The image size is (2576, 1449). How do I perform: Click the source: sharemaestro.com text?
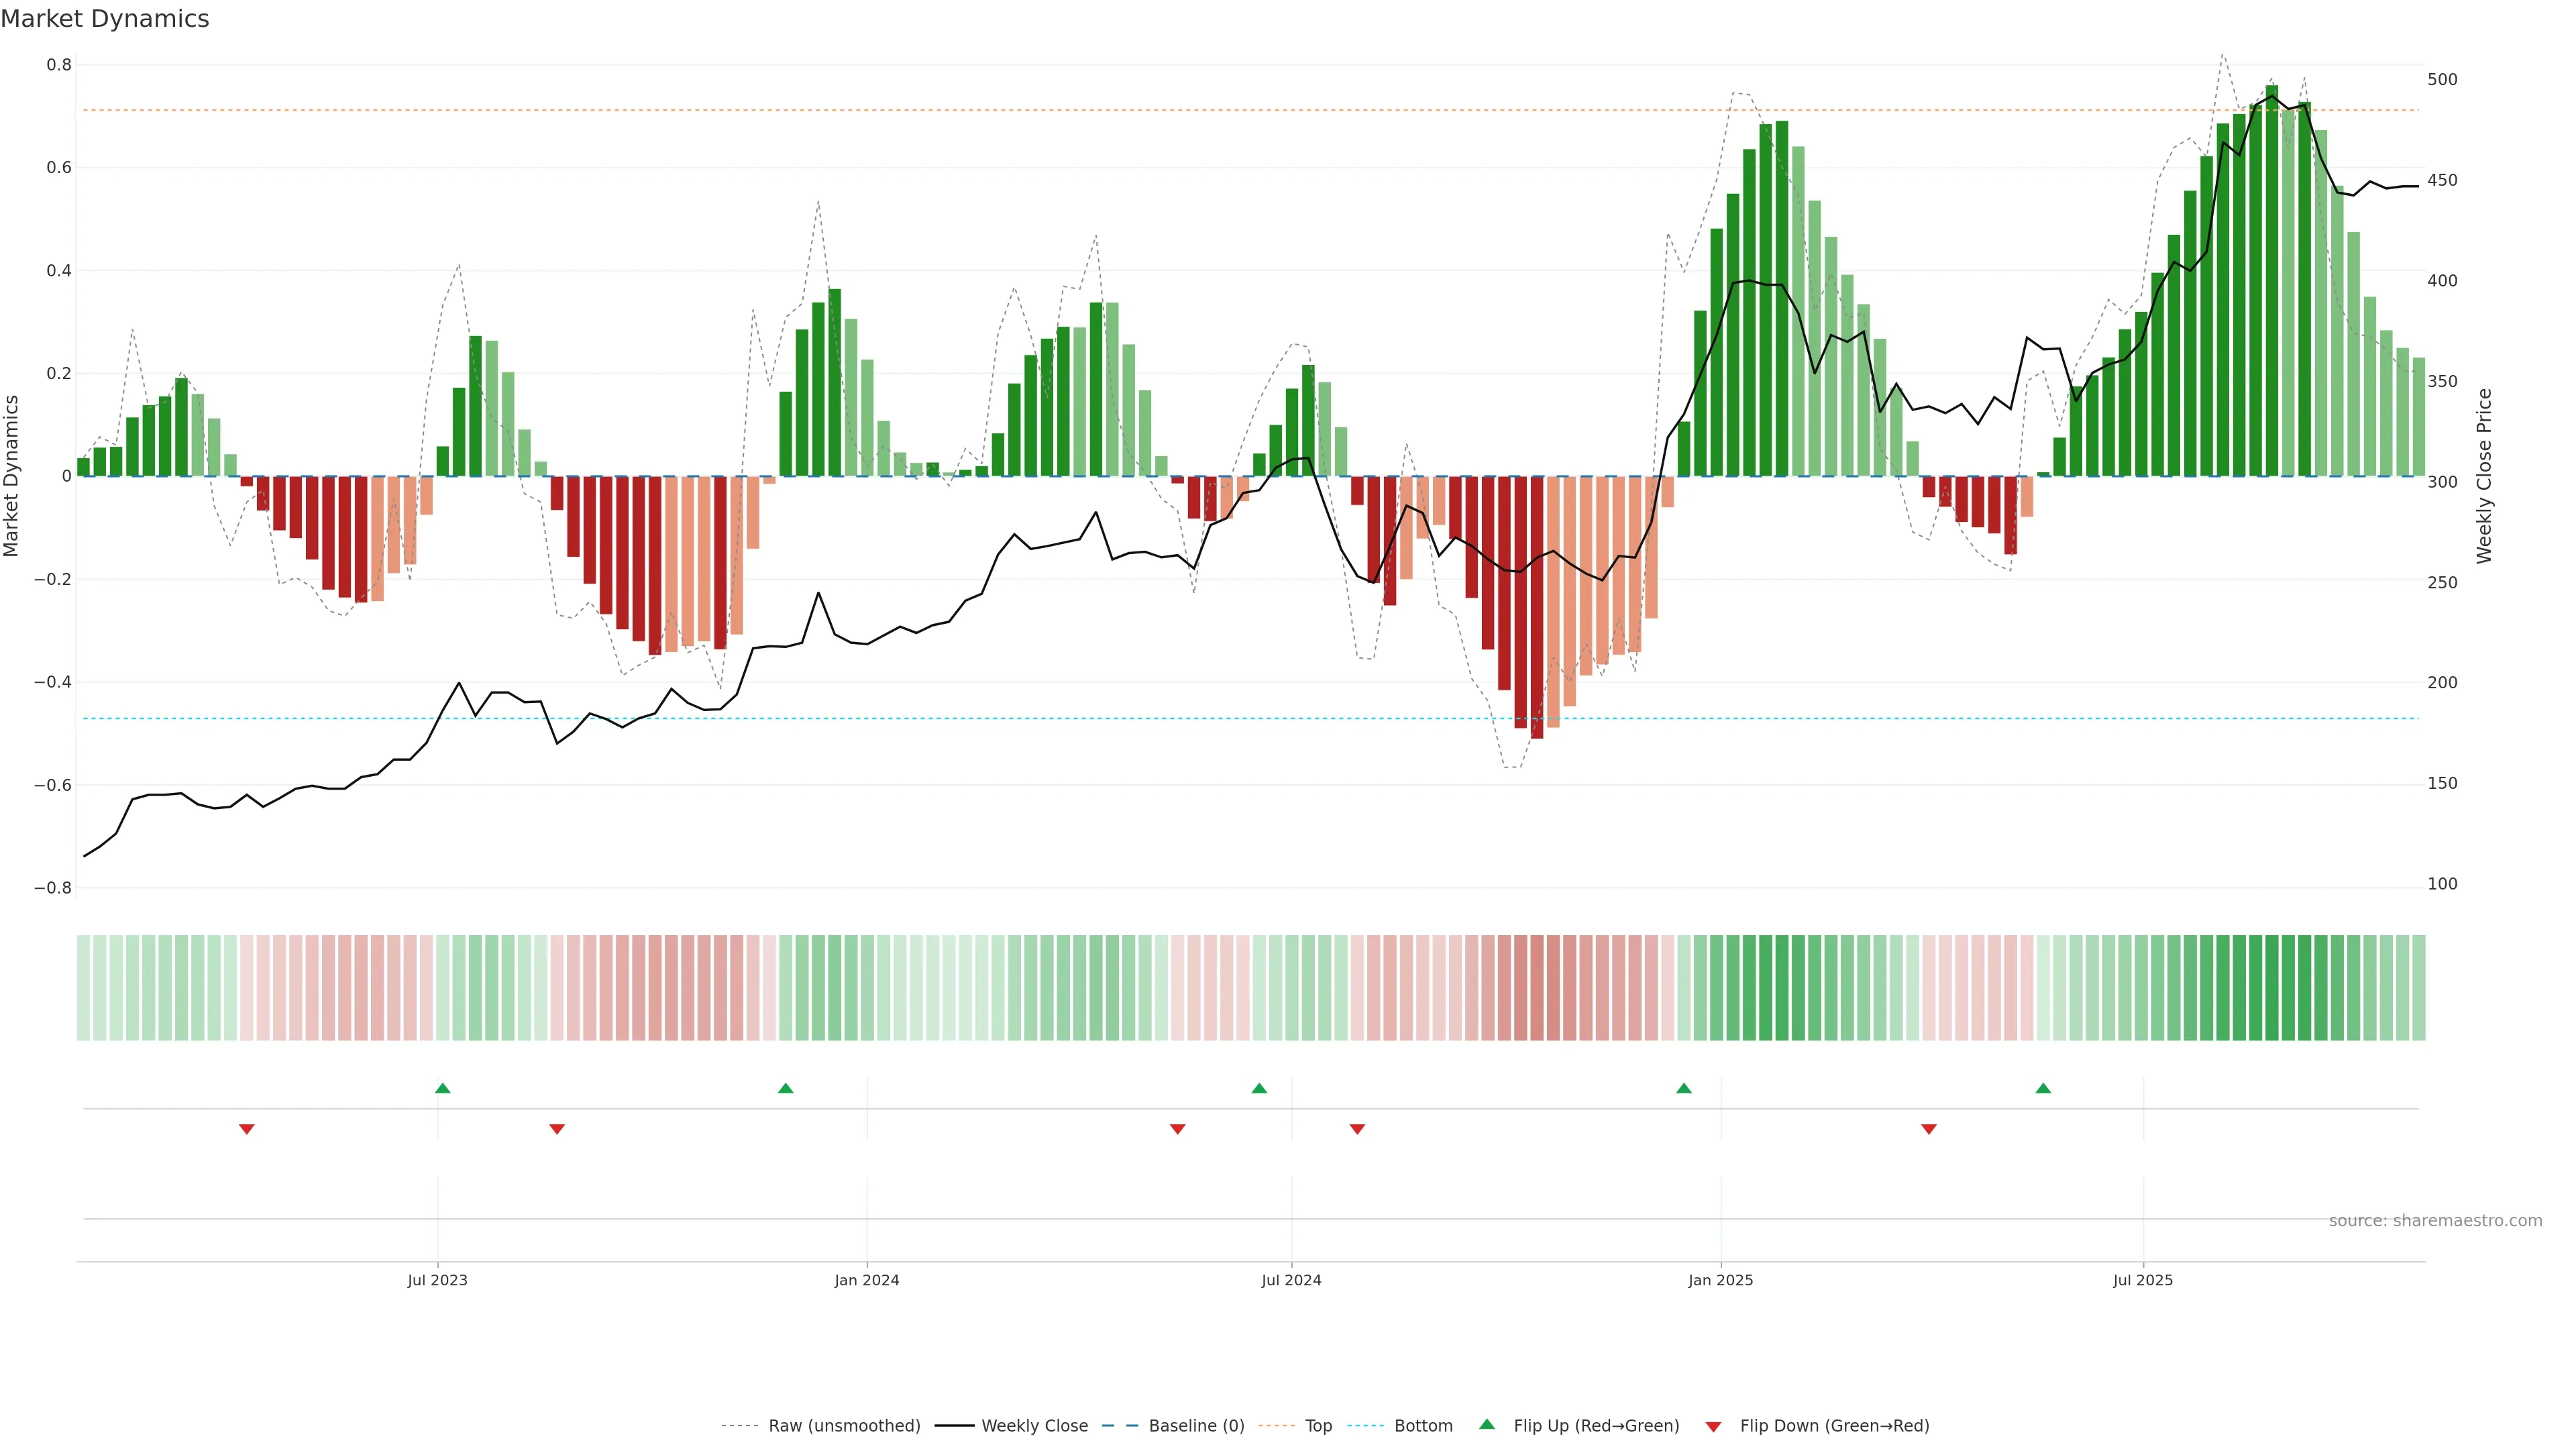[2435, 1220]
